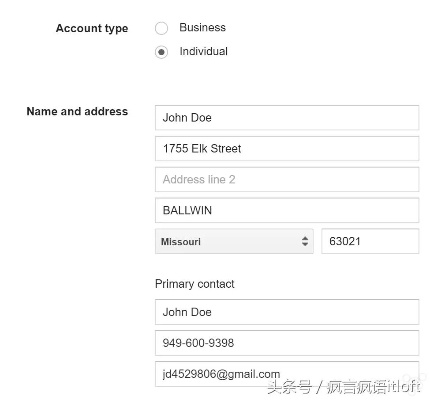Click the 'Business' option label text
This screenshot has height=400, width=430.
point(202,27)
